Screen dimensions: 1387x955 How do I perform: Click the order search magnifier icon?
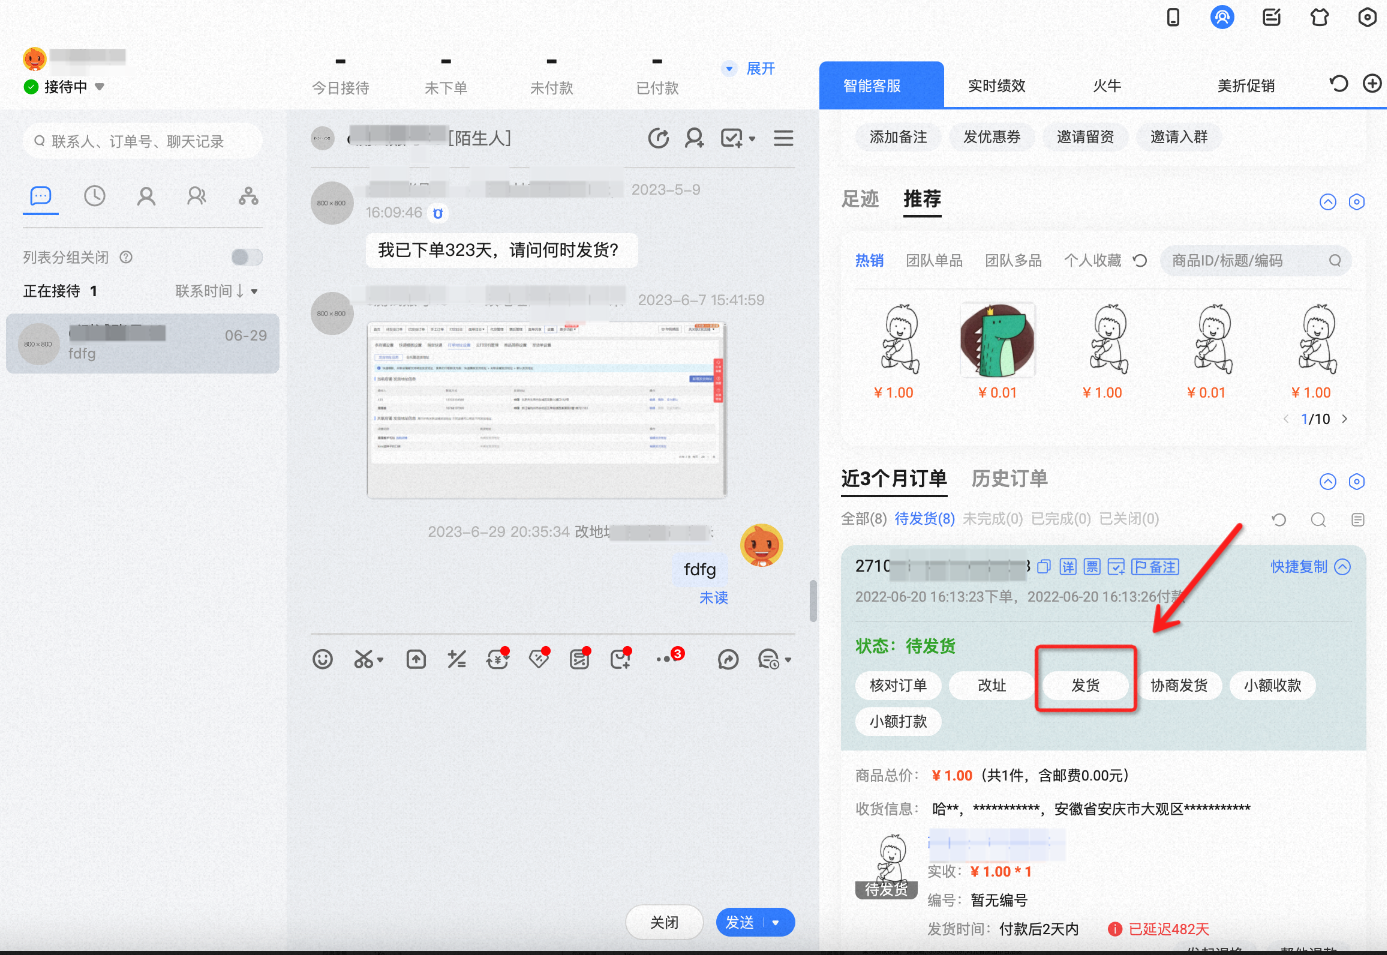(1318, 519)
